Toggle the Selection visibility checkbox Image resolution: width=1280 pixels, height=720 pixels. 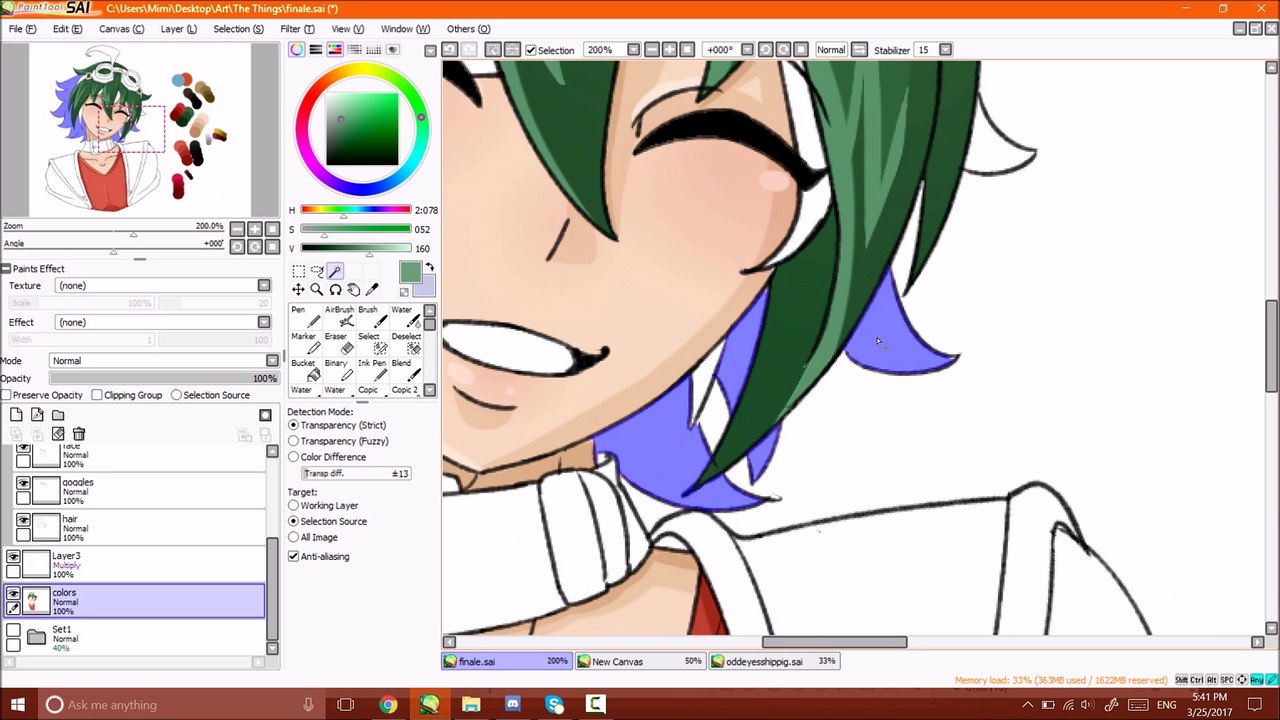531,50
